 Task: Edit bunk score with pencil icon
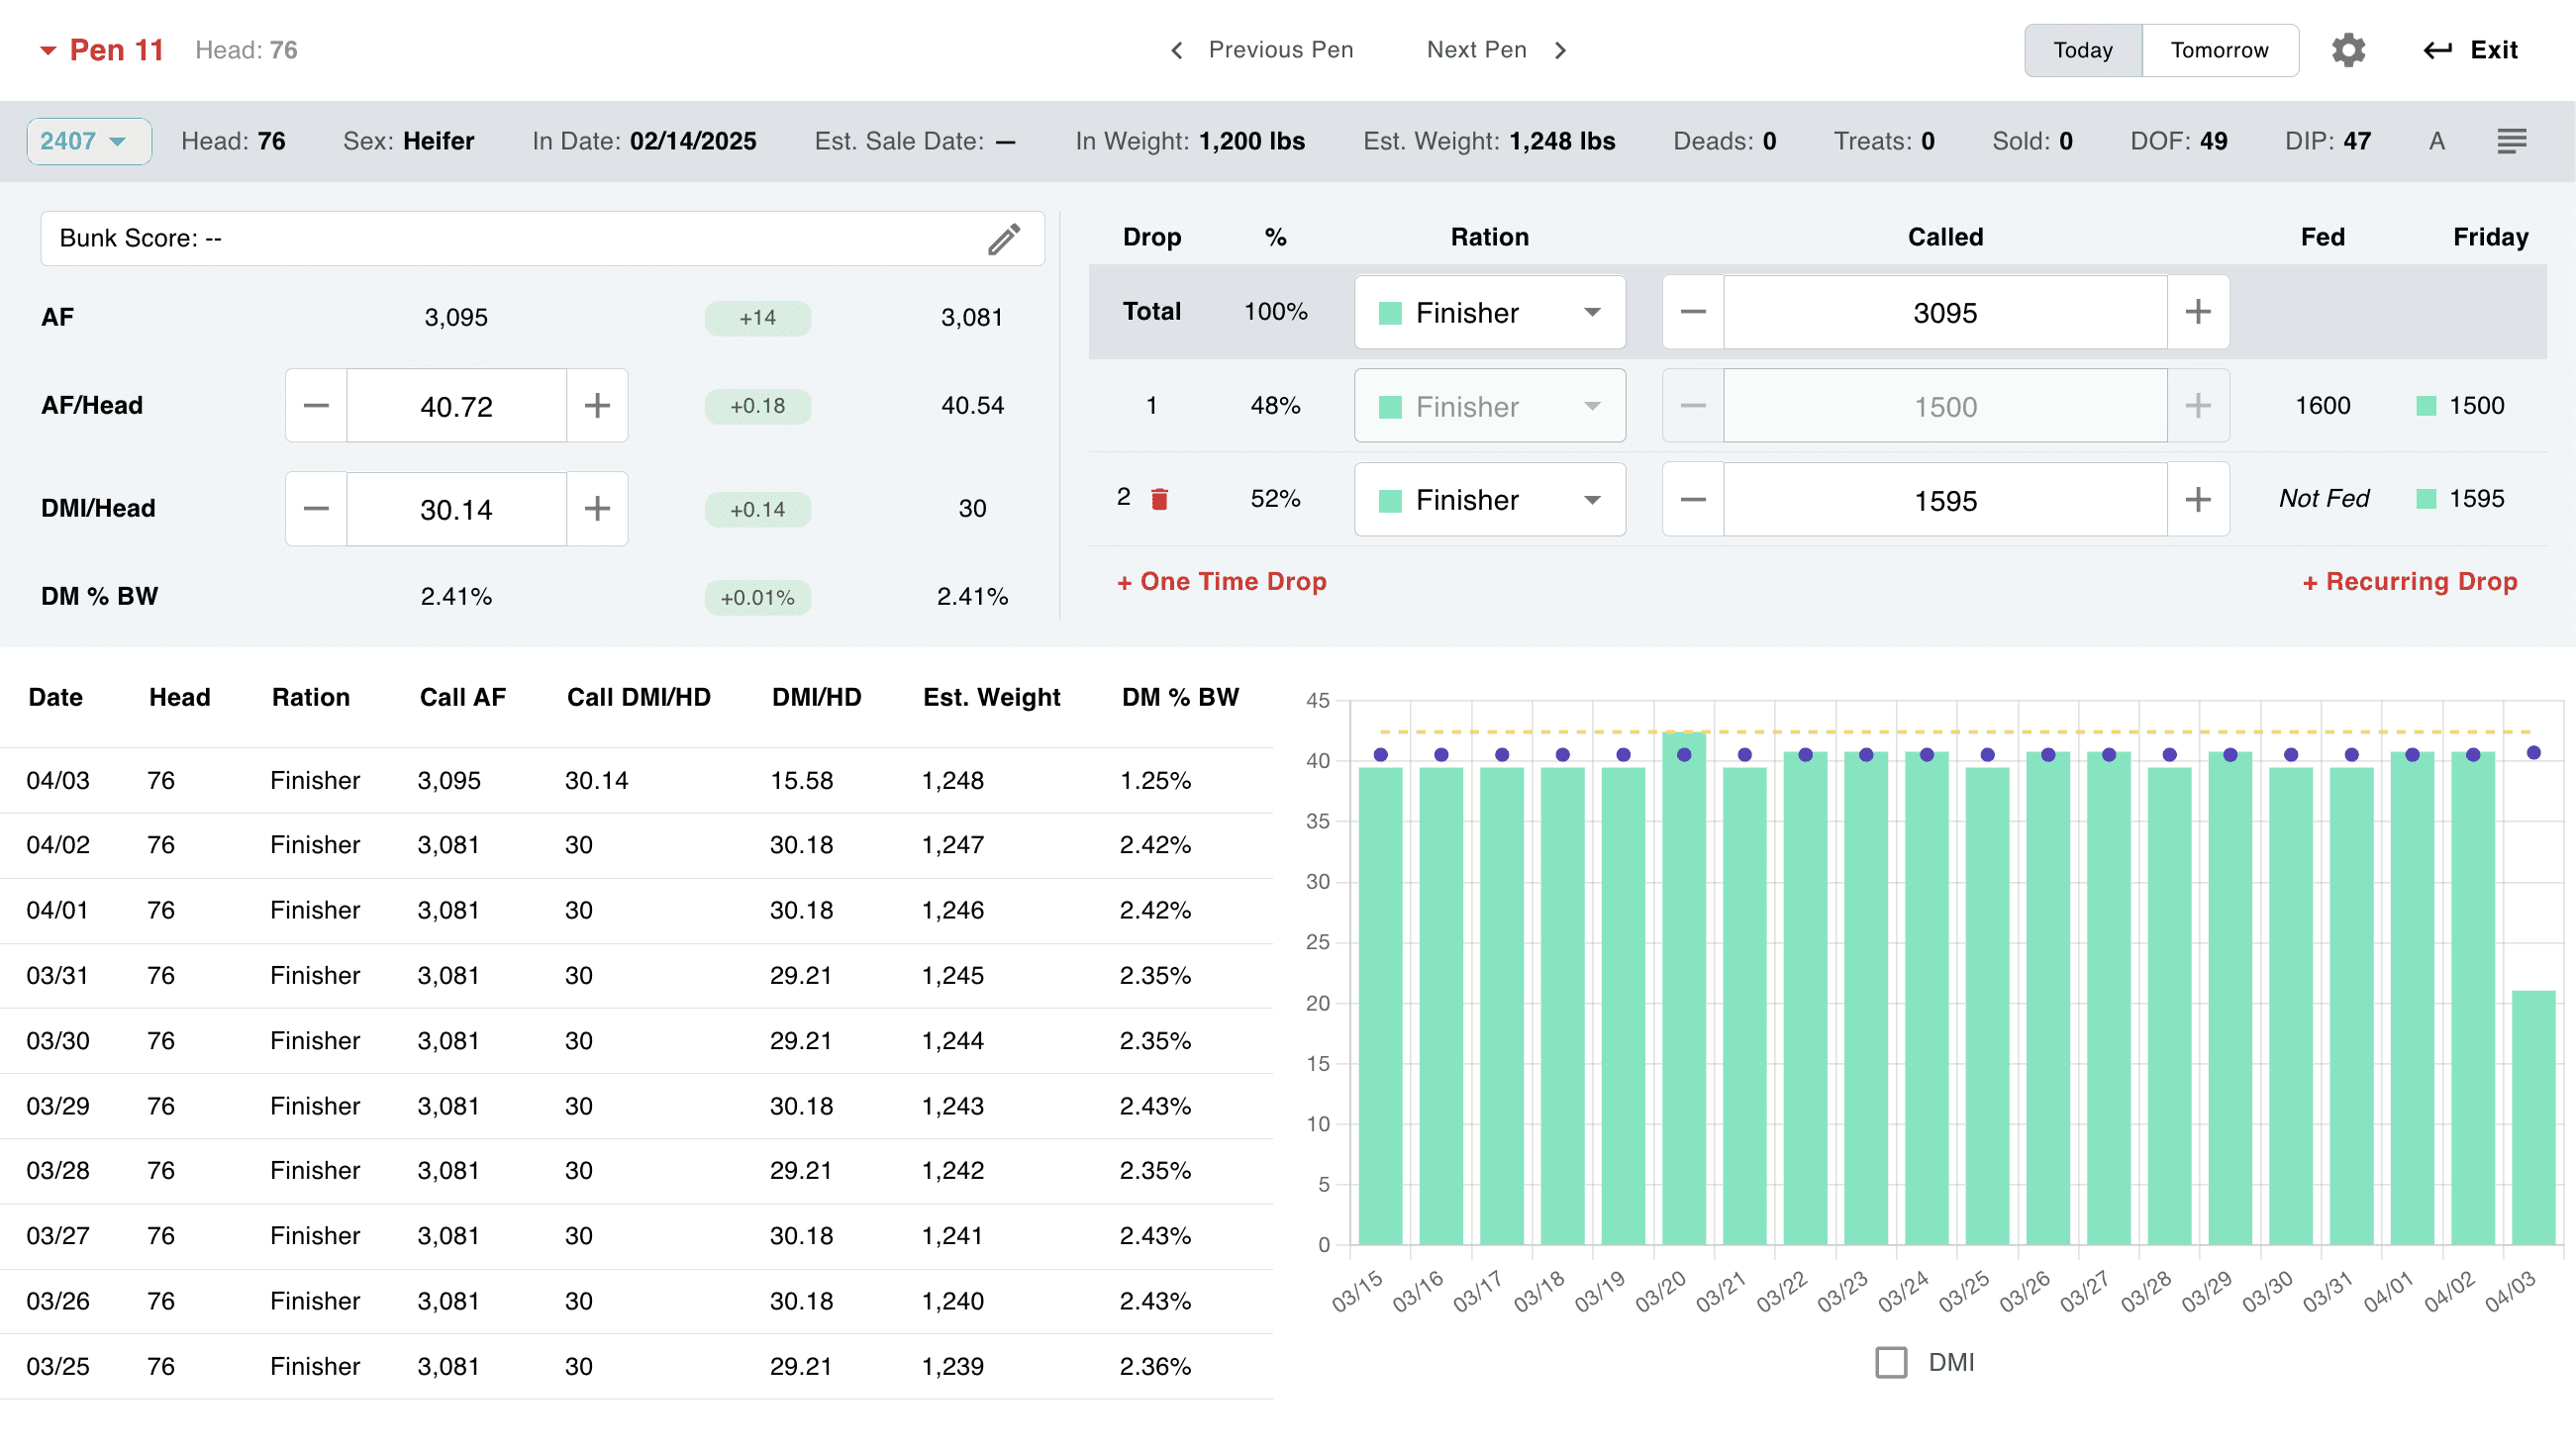(1003, 239)
